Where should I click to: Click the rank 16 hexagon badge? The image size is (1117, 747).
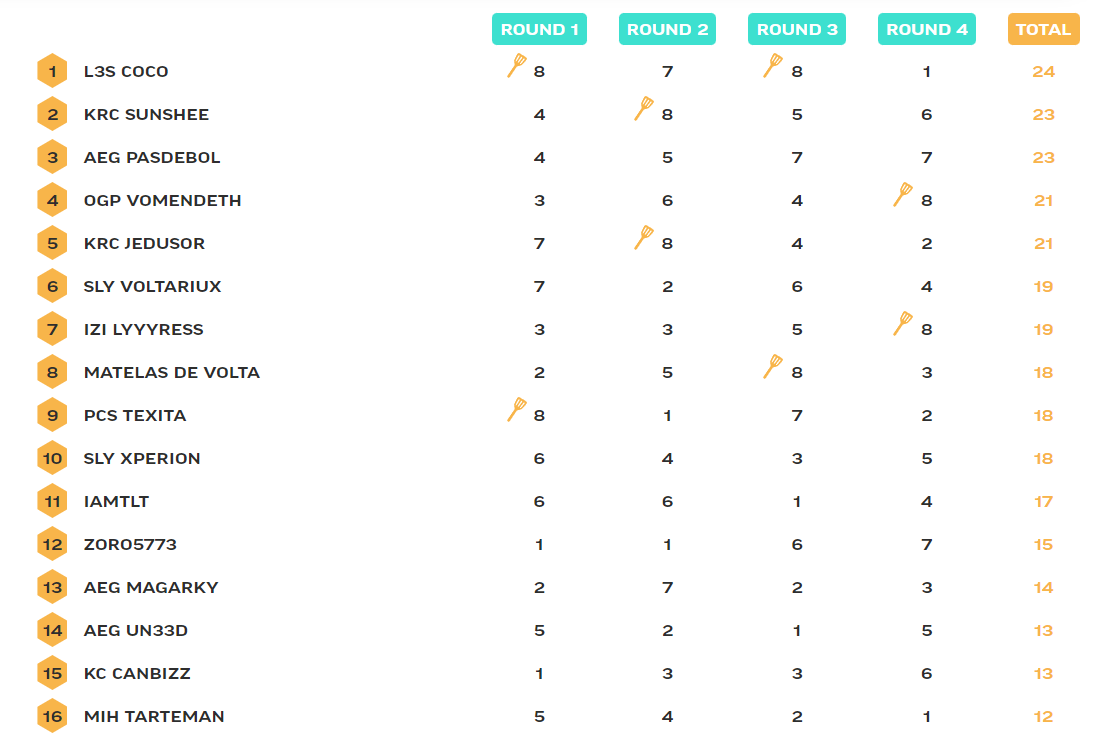(x=52, y=716)
